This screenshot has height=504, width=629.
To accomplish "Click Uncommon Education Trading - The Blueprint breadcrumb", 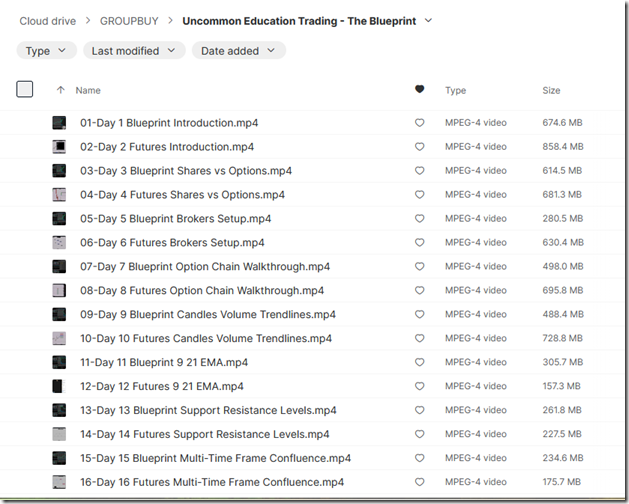I will click(299, 21).
